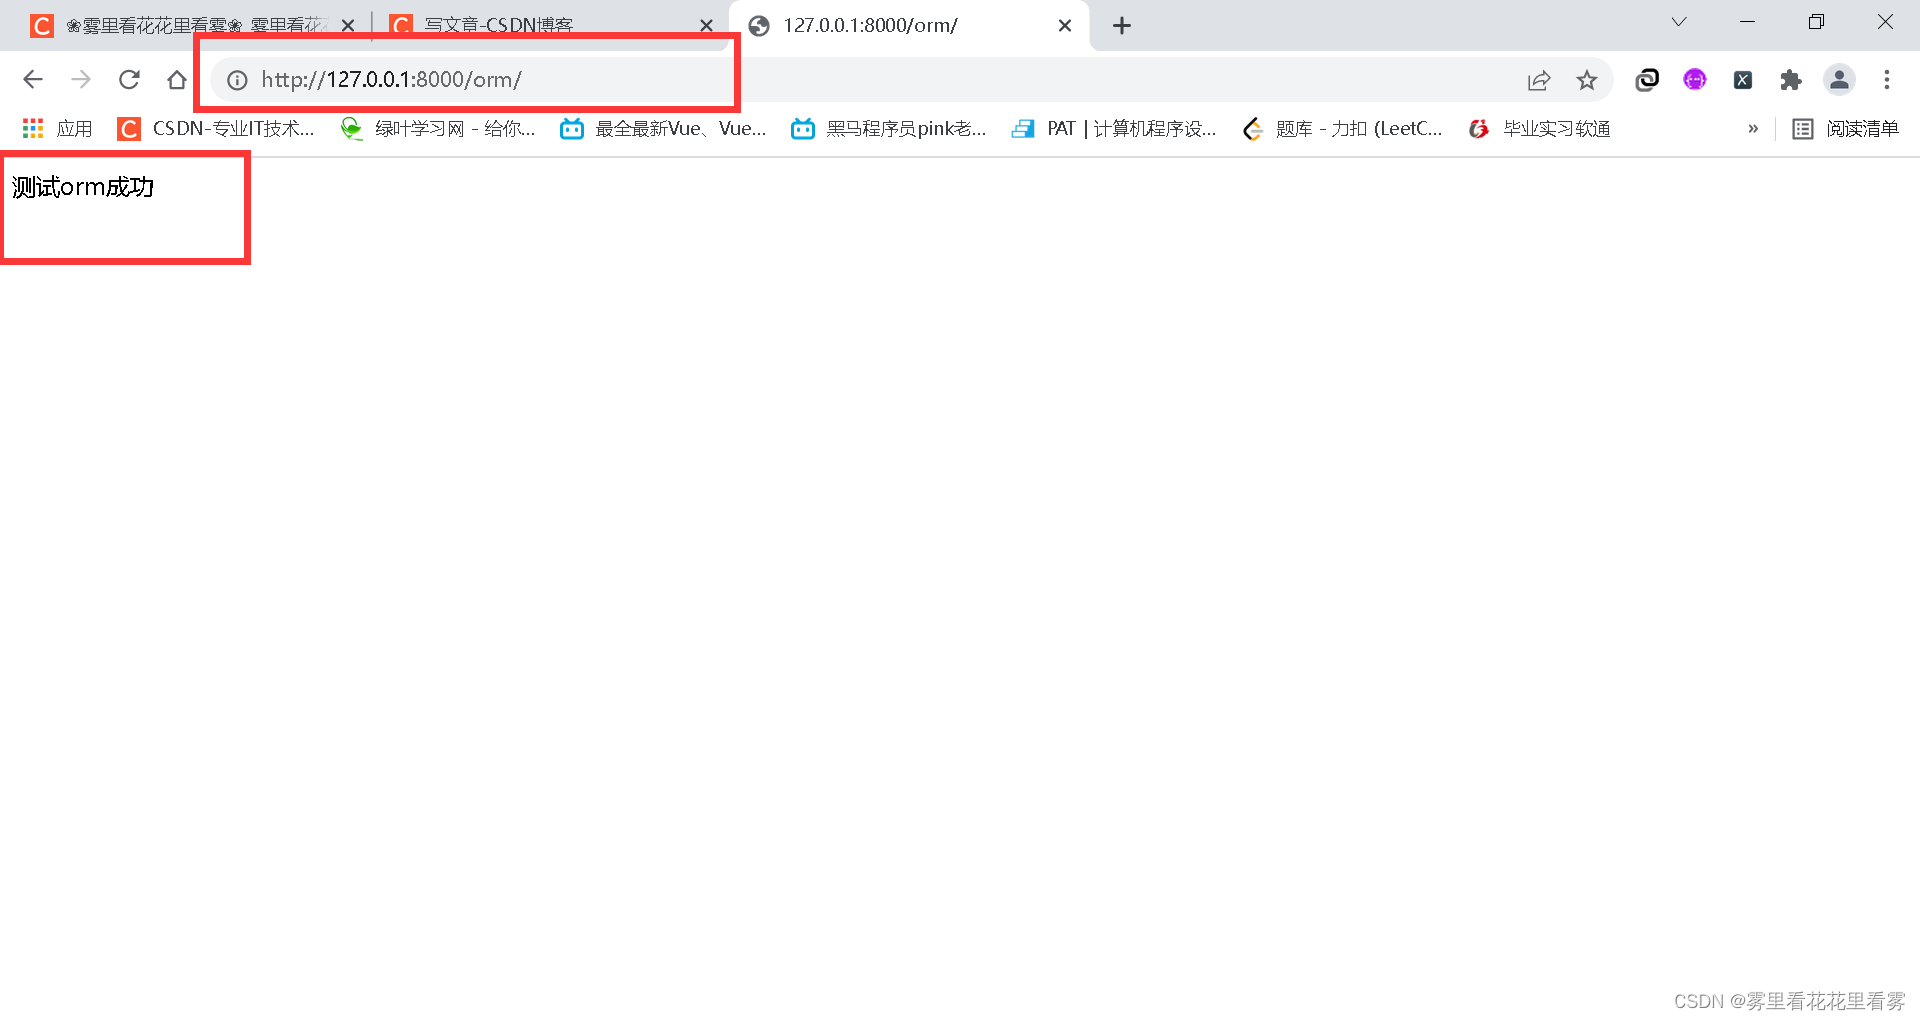Screen dimensions: 1920x1020
Task: Open the dark X extension icon
Action: click(1743, 80)
